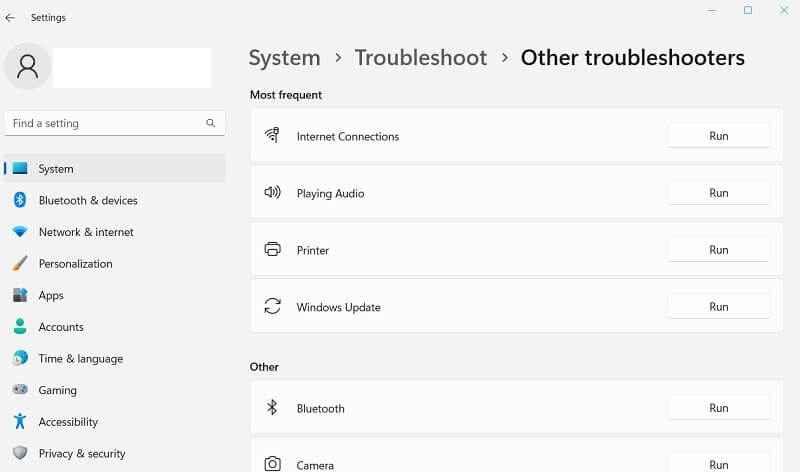The width and height of the screenshot is (800, 472).
Task: Open Accessibility settings
Action: click(115, 421)
